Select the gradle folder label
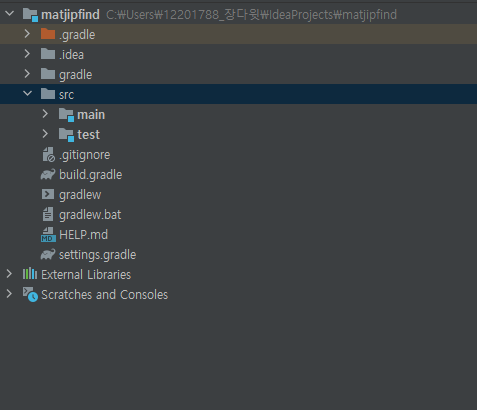477x410 pixels. coord(76,75)
